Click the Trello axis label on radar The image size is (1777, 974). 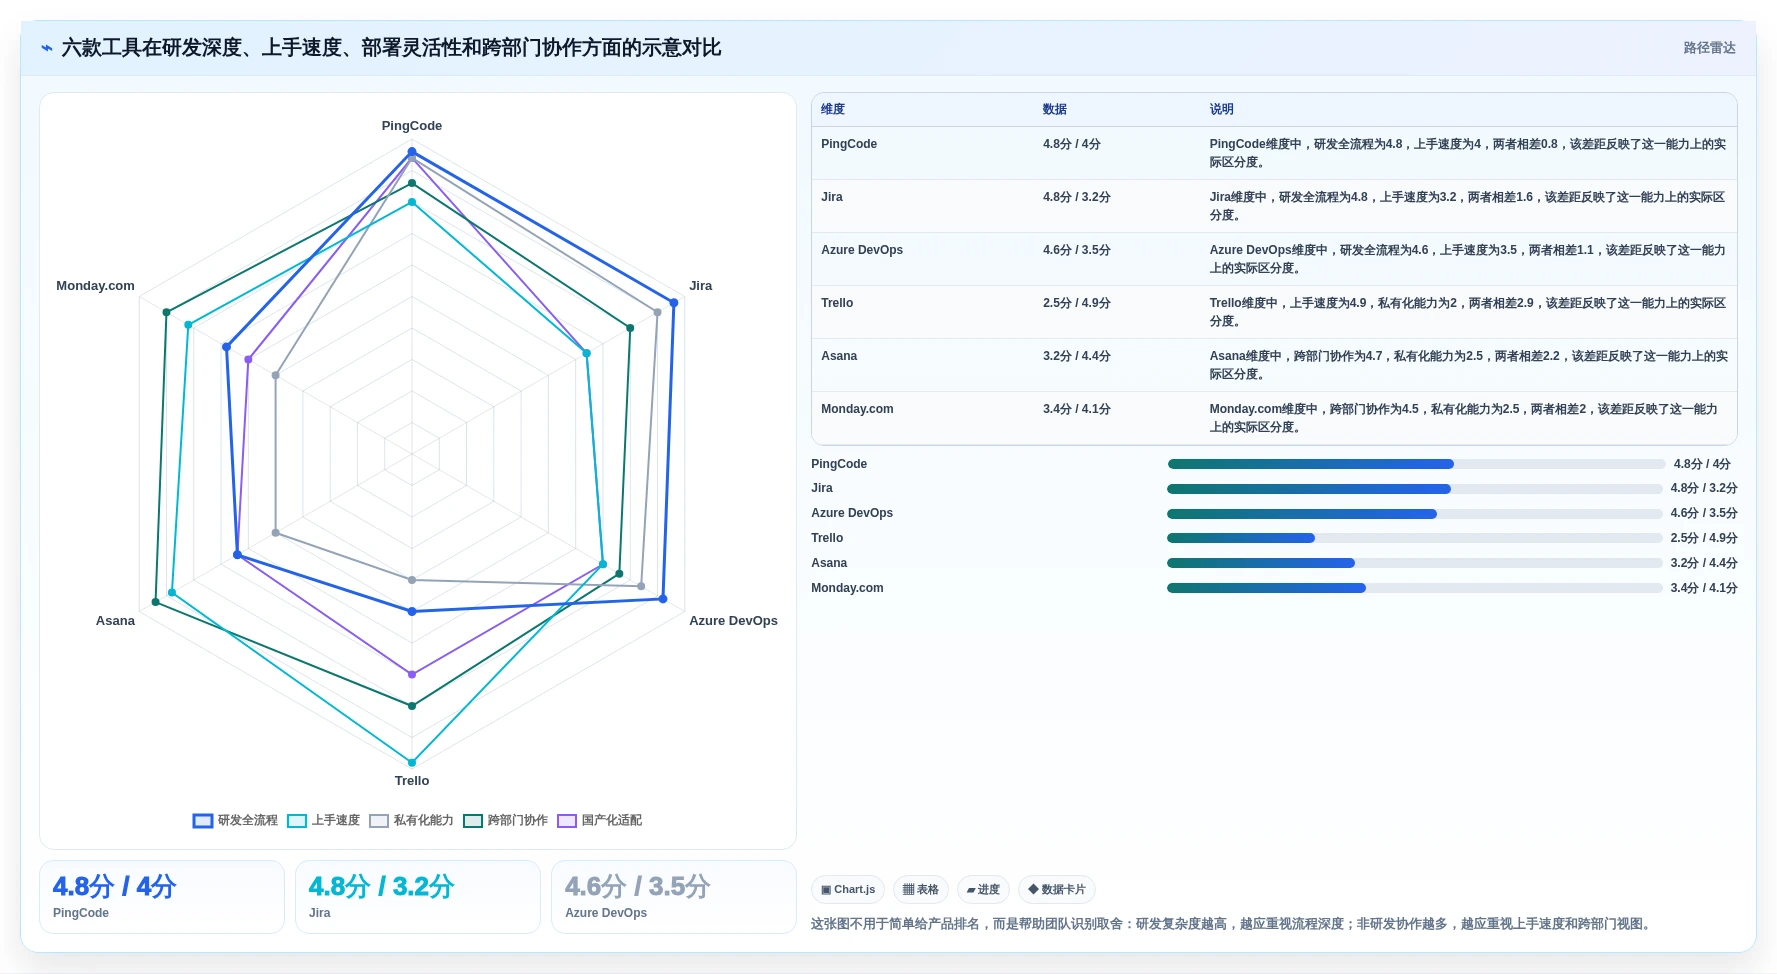point(412,781)
